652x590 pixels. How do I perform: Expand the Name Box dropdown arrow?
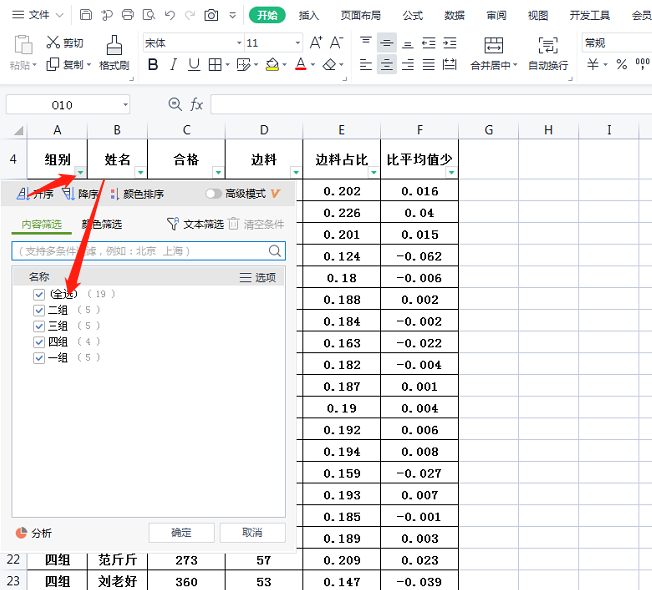[x=125, y=105]
